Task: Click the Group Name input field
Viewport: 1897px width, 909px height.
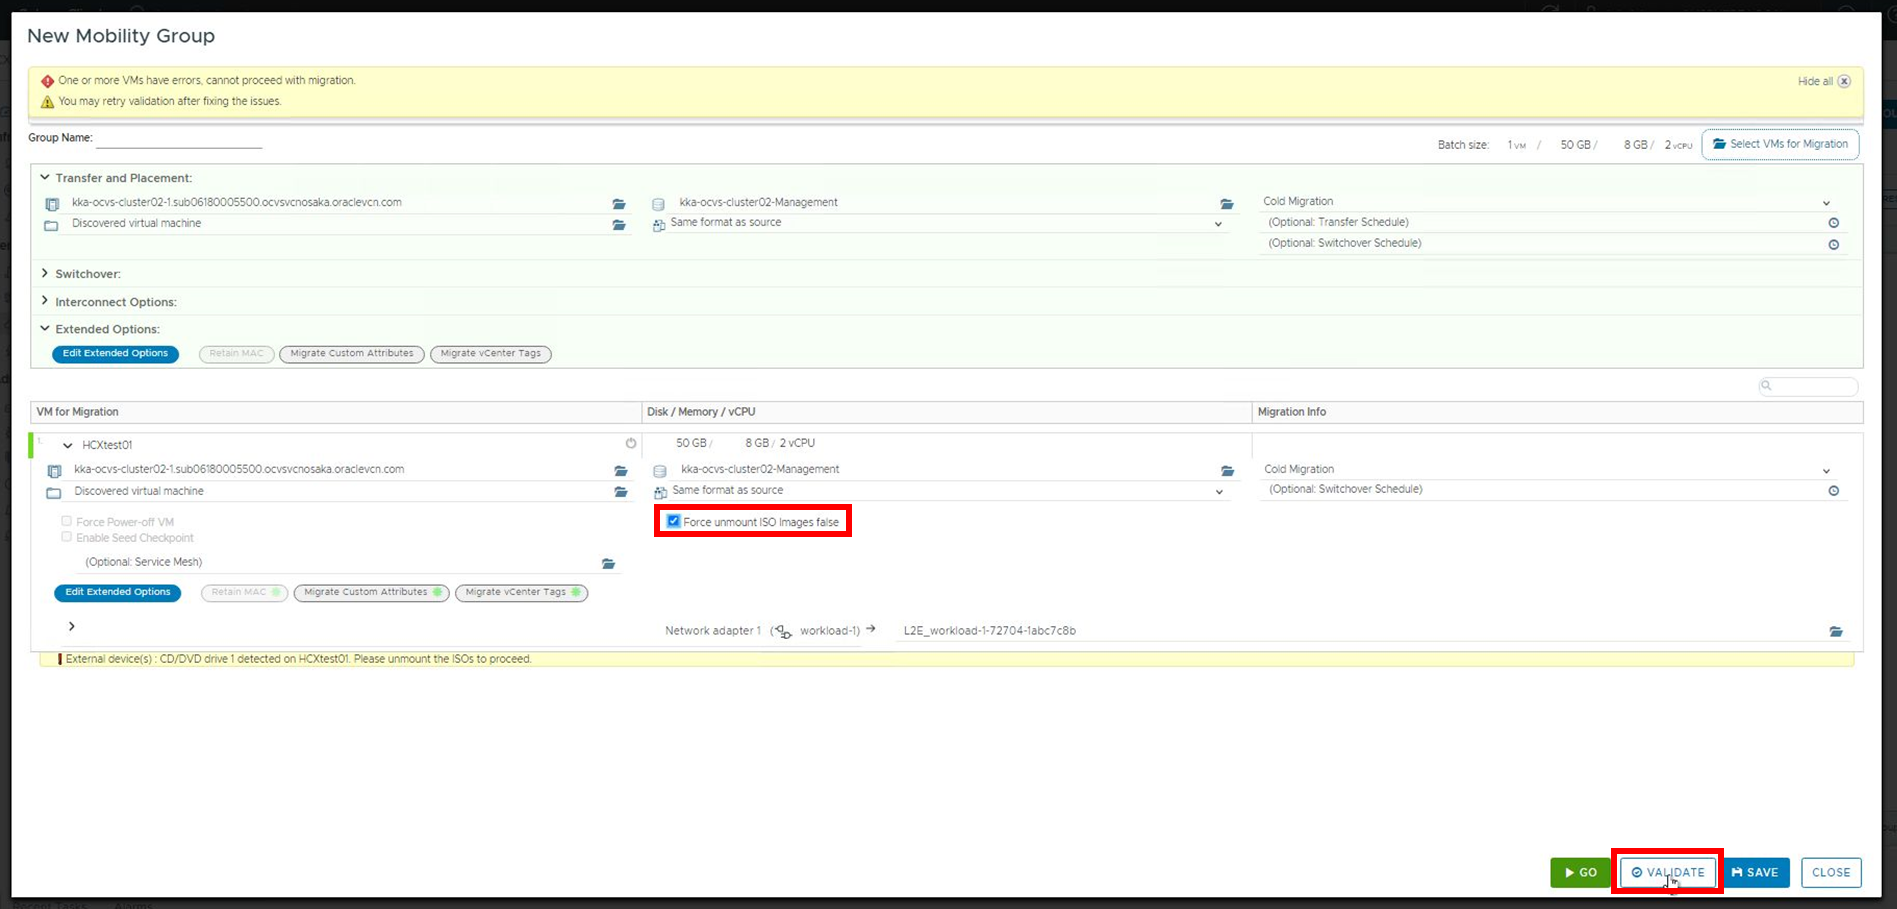Action: coord(179,139)
